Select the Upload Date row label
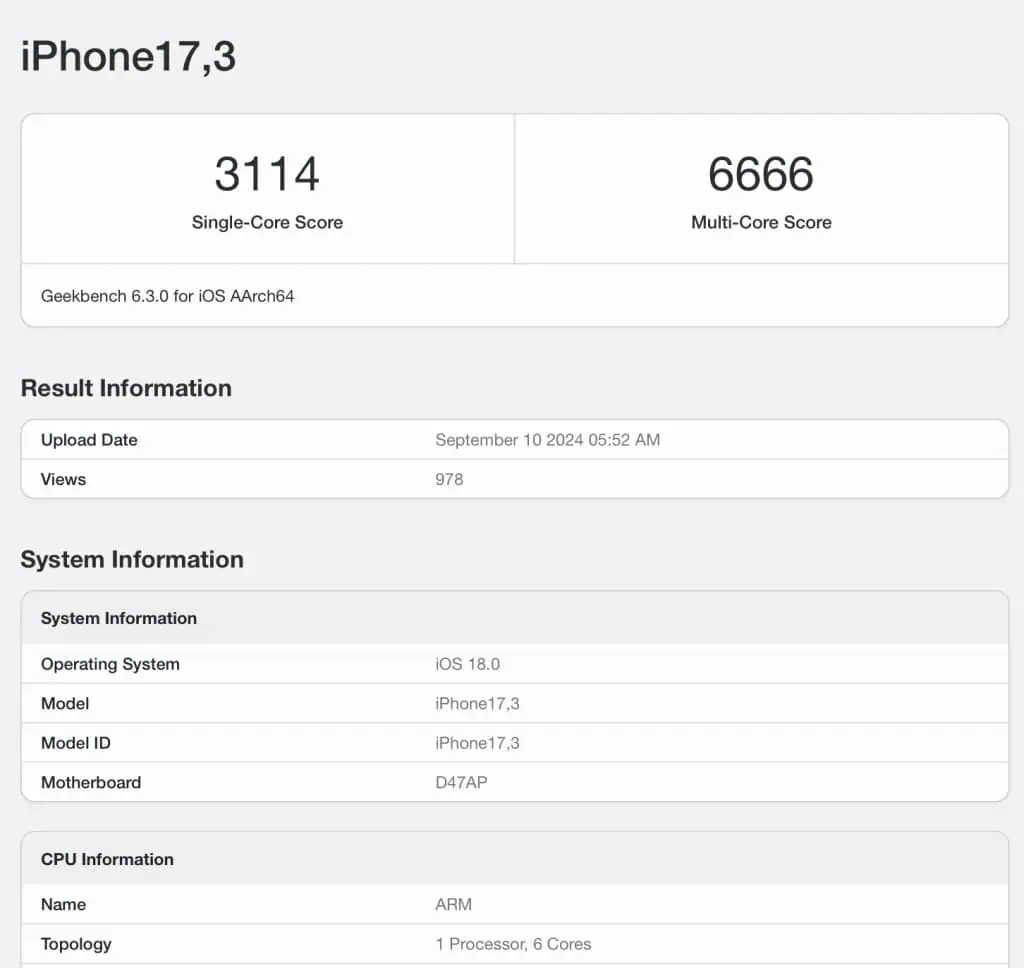Image resolution: width=1024 pixels, height=968 pixels. click(89, 440)
